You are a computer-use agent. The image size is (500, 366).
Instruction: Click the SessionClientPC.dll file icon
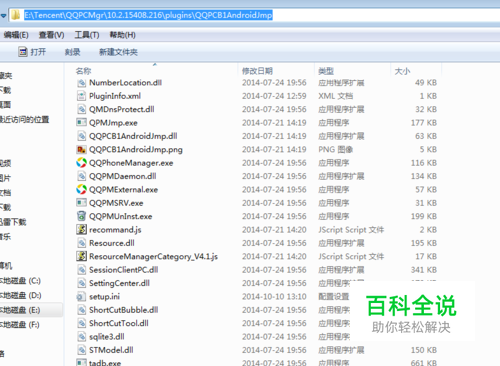point(81,269)
